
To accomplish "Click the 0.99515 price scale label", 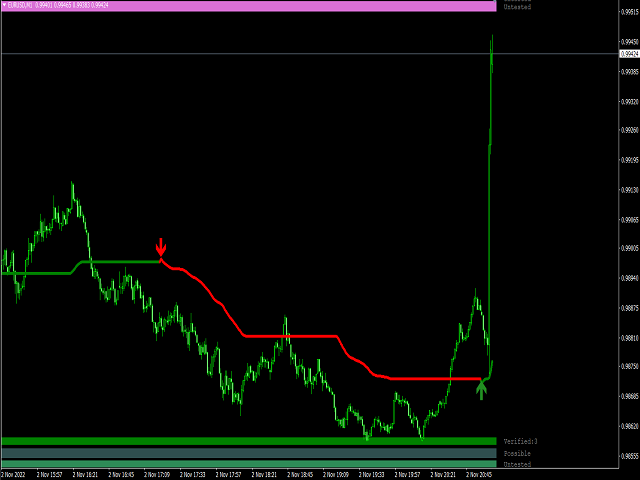I will [x=629, y=13].
